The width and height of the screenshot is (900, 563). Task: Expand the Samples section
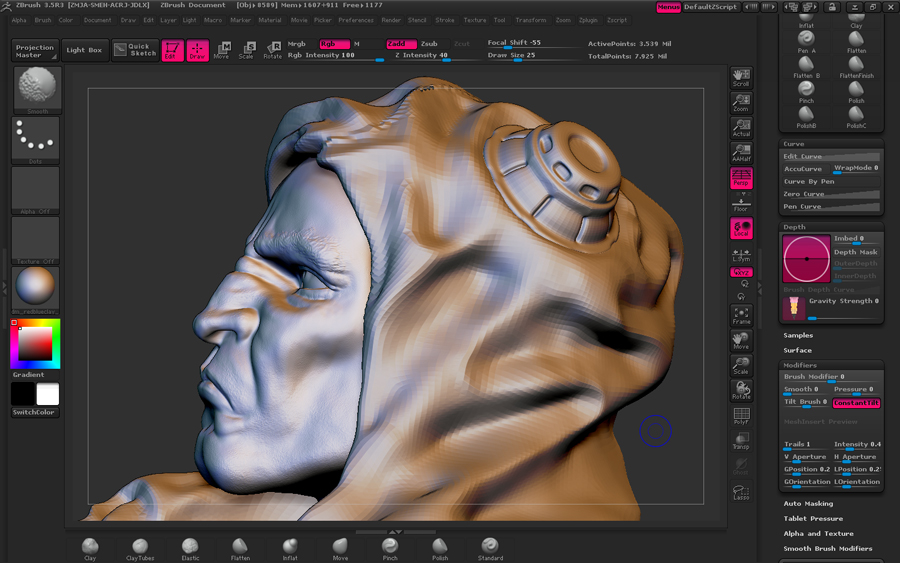coord(798,335)
